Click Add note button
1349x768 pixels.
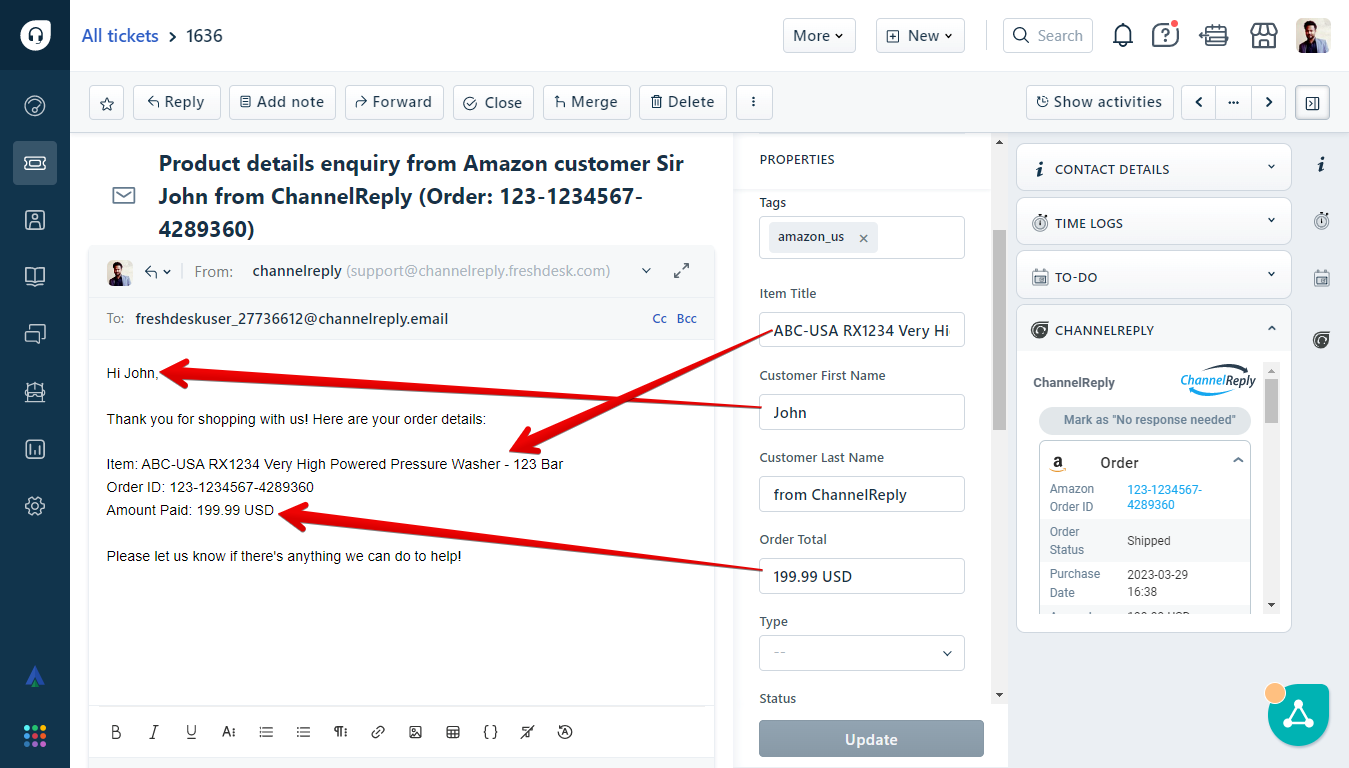282,102
